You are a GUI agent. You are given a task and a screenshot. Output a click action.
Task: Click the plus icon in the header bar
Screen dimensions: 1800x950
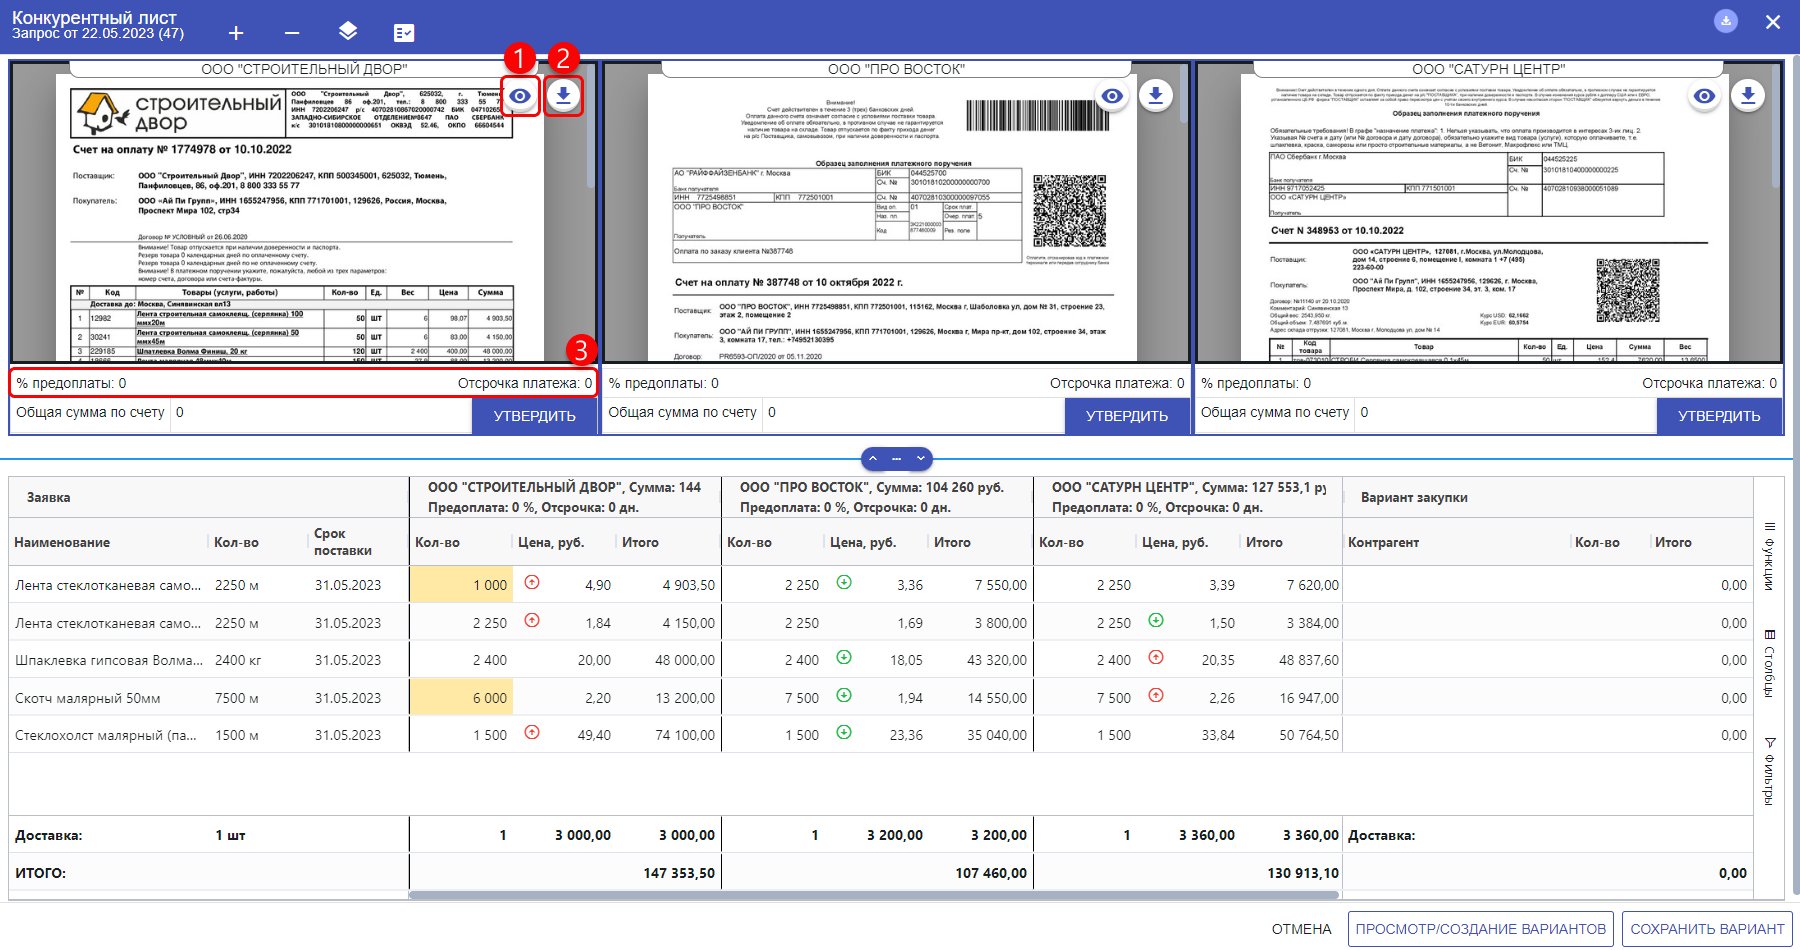(236, 33)
